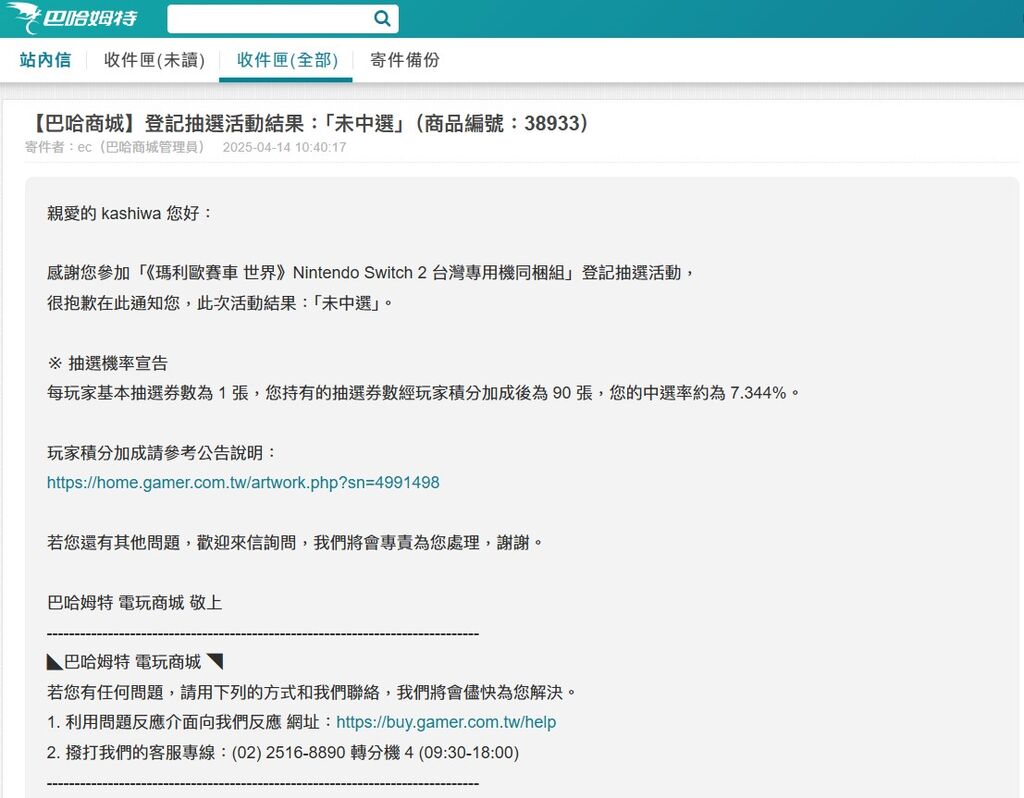Switch to 收件匣(未讀) tab
Image resolution: width=1024 pixels, height=798 pixels.
[x=154, y=60]
